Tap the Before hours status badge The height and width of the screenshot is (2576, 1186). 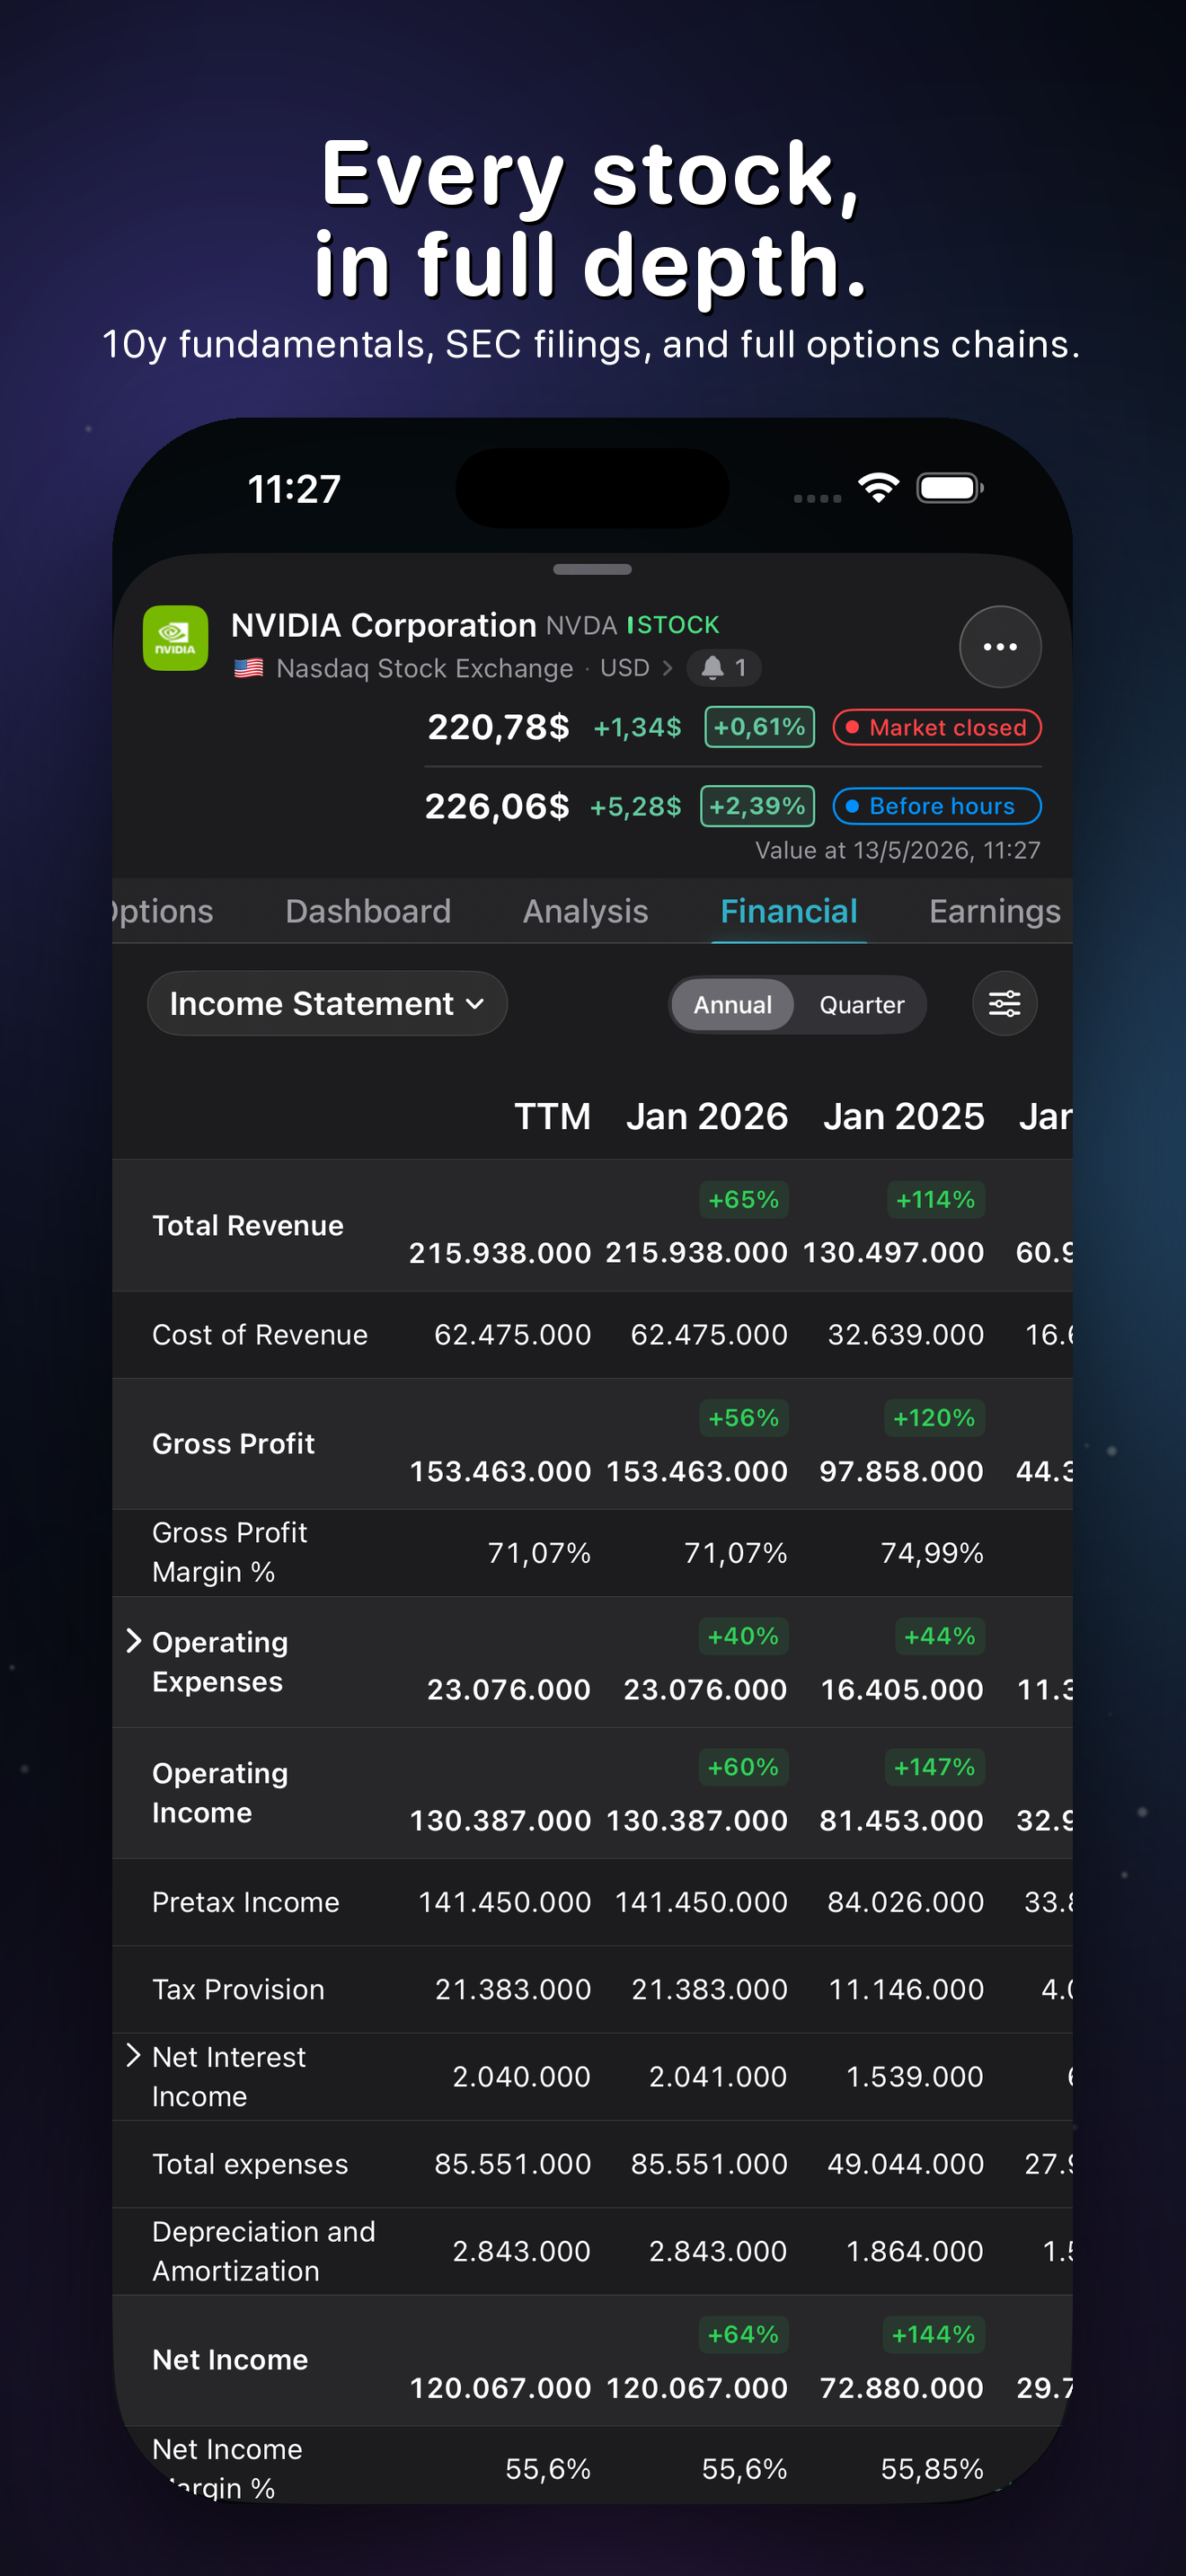[937, 806]
